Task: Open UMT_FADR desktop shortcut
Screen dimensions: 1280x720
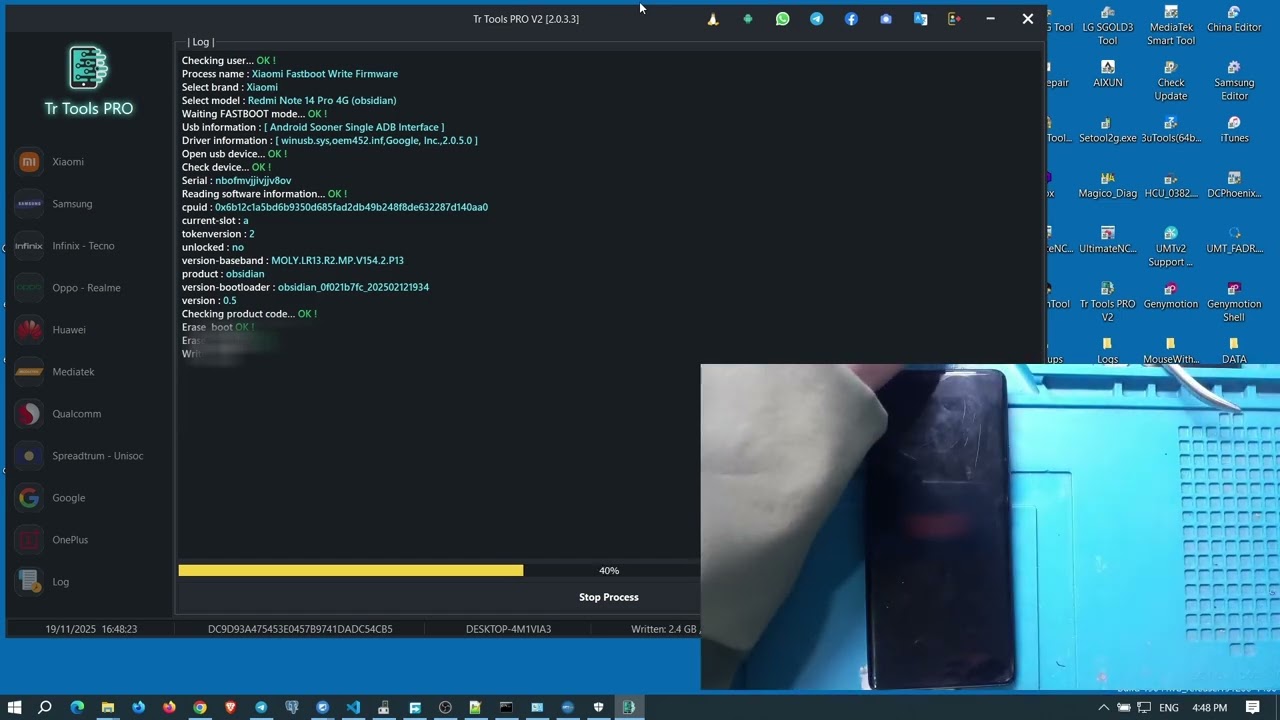Action: point(1234,241)
